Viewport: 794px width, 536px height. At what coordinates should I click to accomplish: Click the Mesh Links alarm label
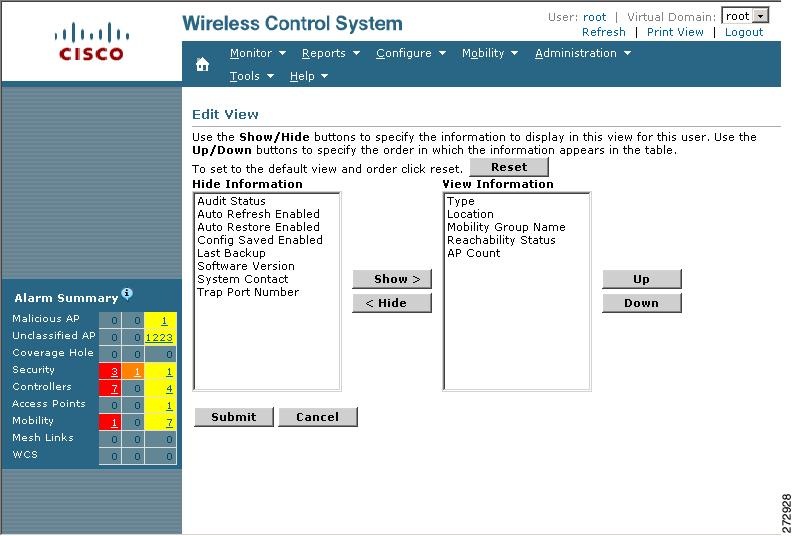(43, 437)
